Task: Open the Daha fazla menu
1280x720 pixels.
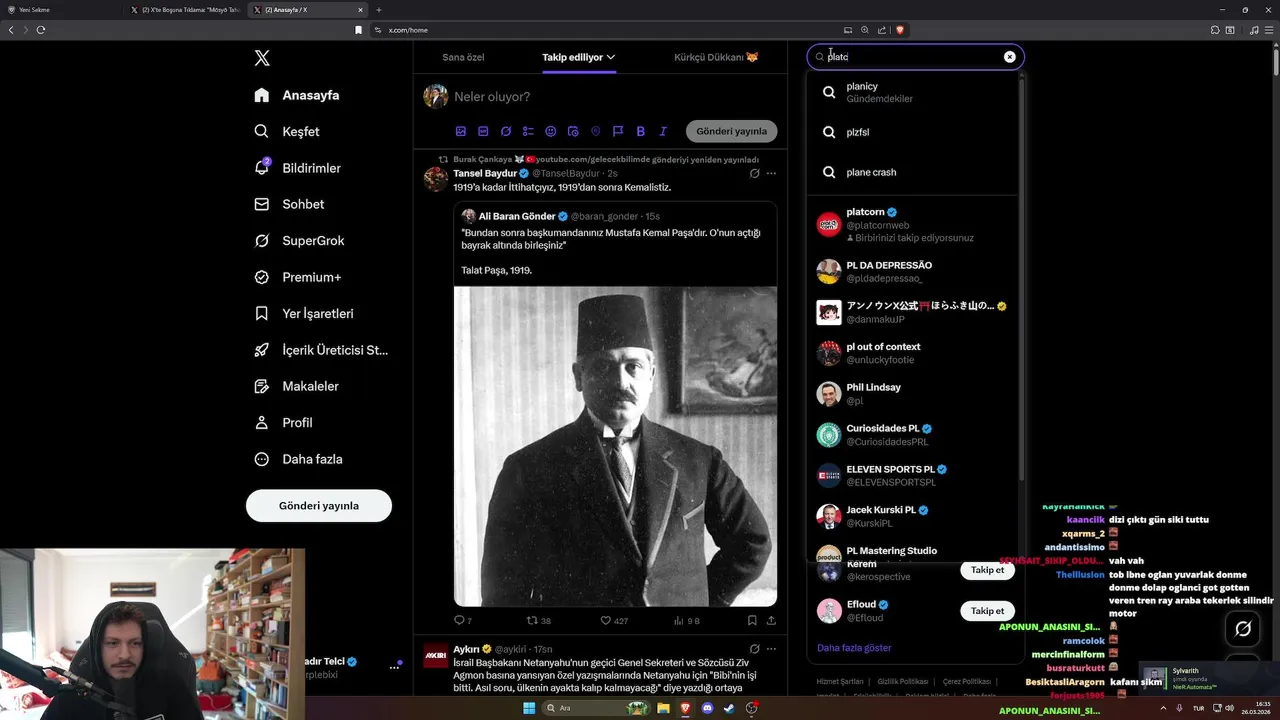Action: pyautogui.click(x=298, y=459)
